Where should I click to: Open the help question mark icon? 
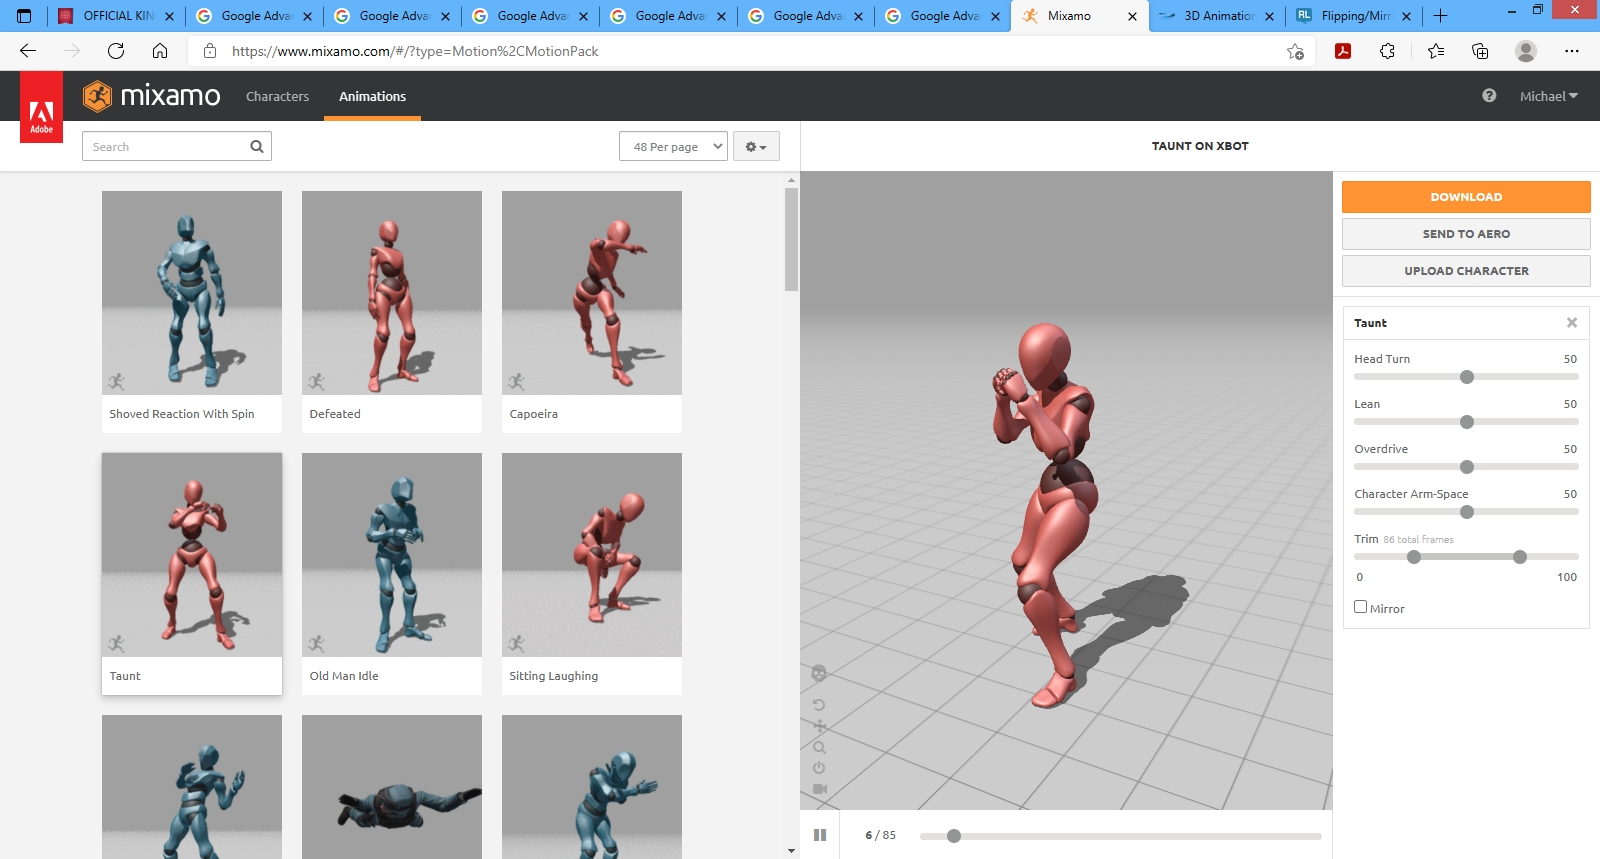pos(1489,96)
